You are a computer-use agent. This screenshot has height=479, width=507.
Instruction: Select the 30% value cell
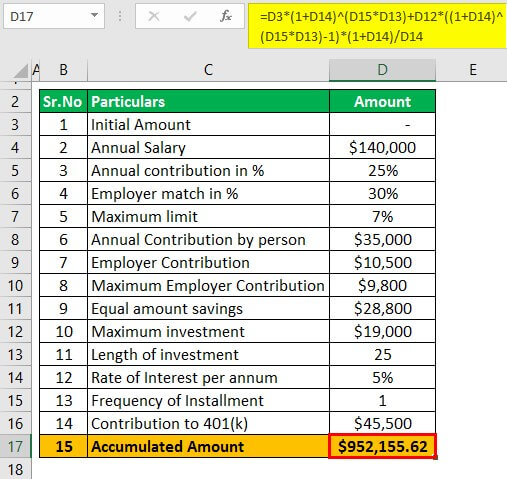pos(382,193)
